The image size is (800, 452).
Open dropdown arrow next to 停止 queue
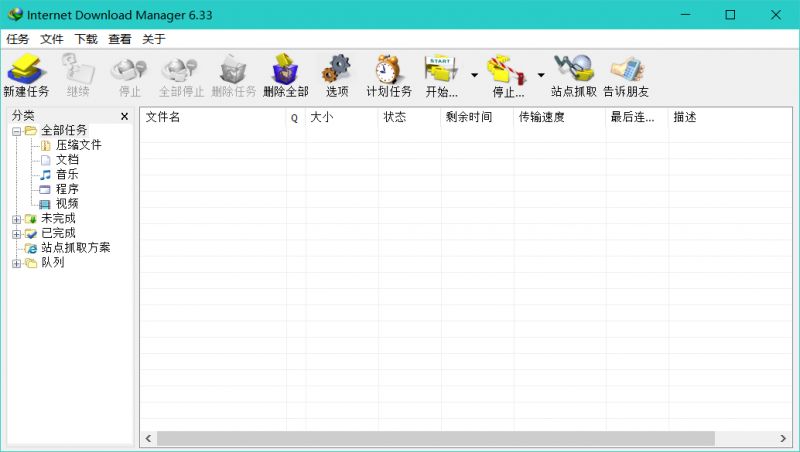point(541,75)
